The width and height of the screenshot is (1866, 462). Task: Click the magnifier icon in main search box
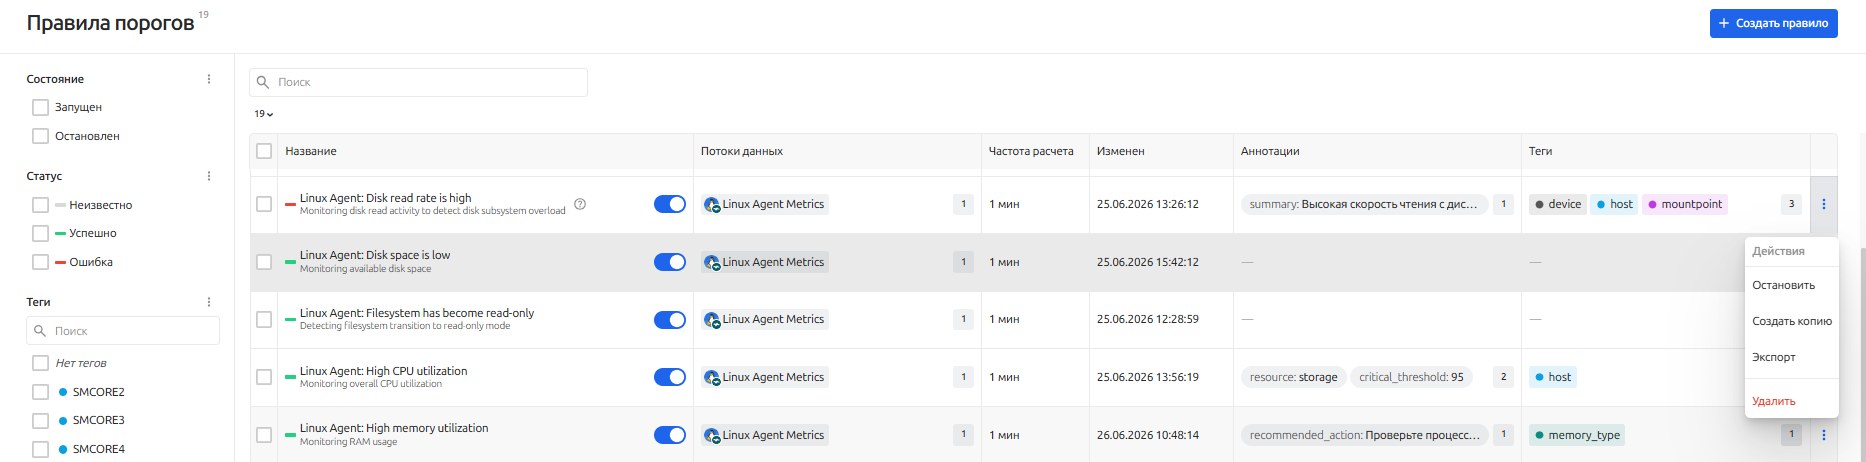click(x=263, y=82)
